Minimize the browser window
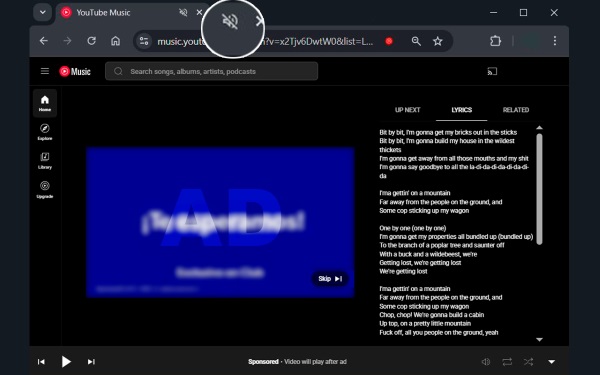Screen dimensions: 600x375 (x=494, y=13)
